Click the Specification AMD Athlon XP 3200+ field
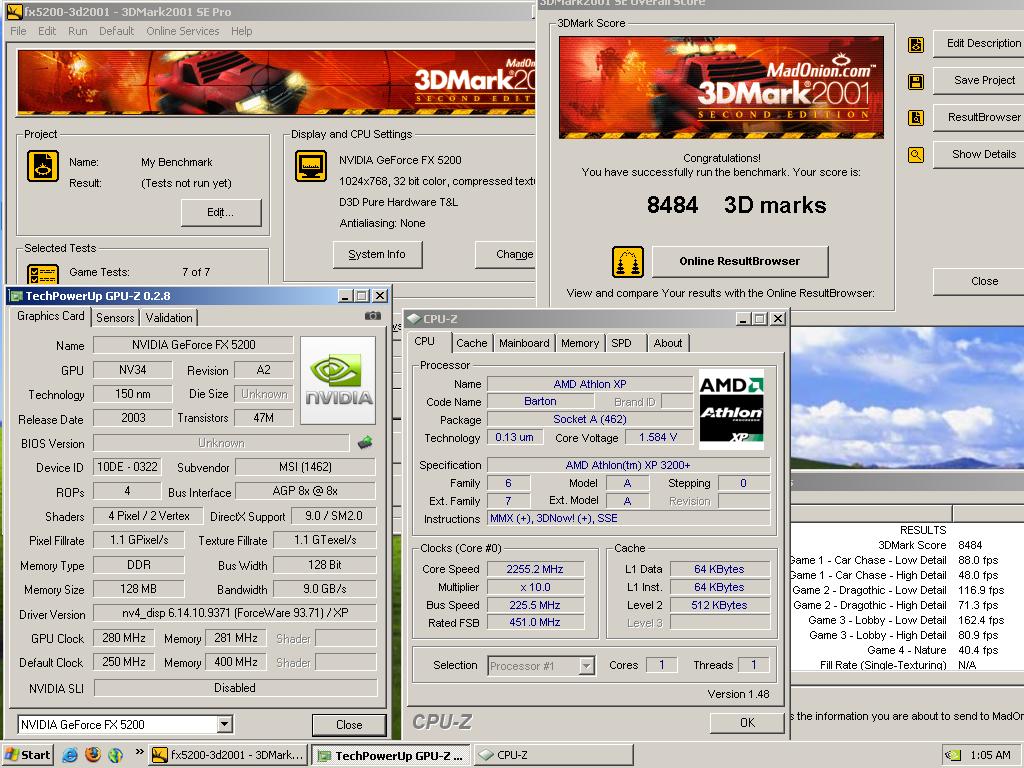Image resolution: width=1024 pixels, height=768 pixels. pyautogui.click(x=628, y=465)
